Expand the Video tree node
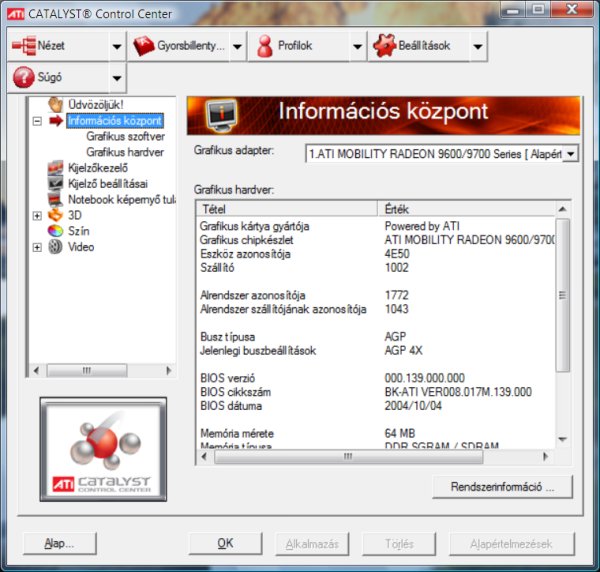Screen dimensions: 600x572 click(x=37, y=247)
